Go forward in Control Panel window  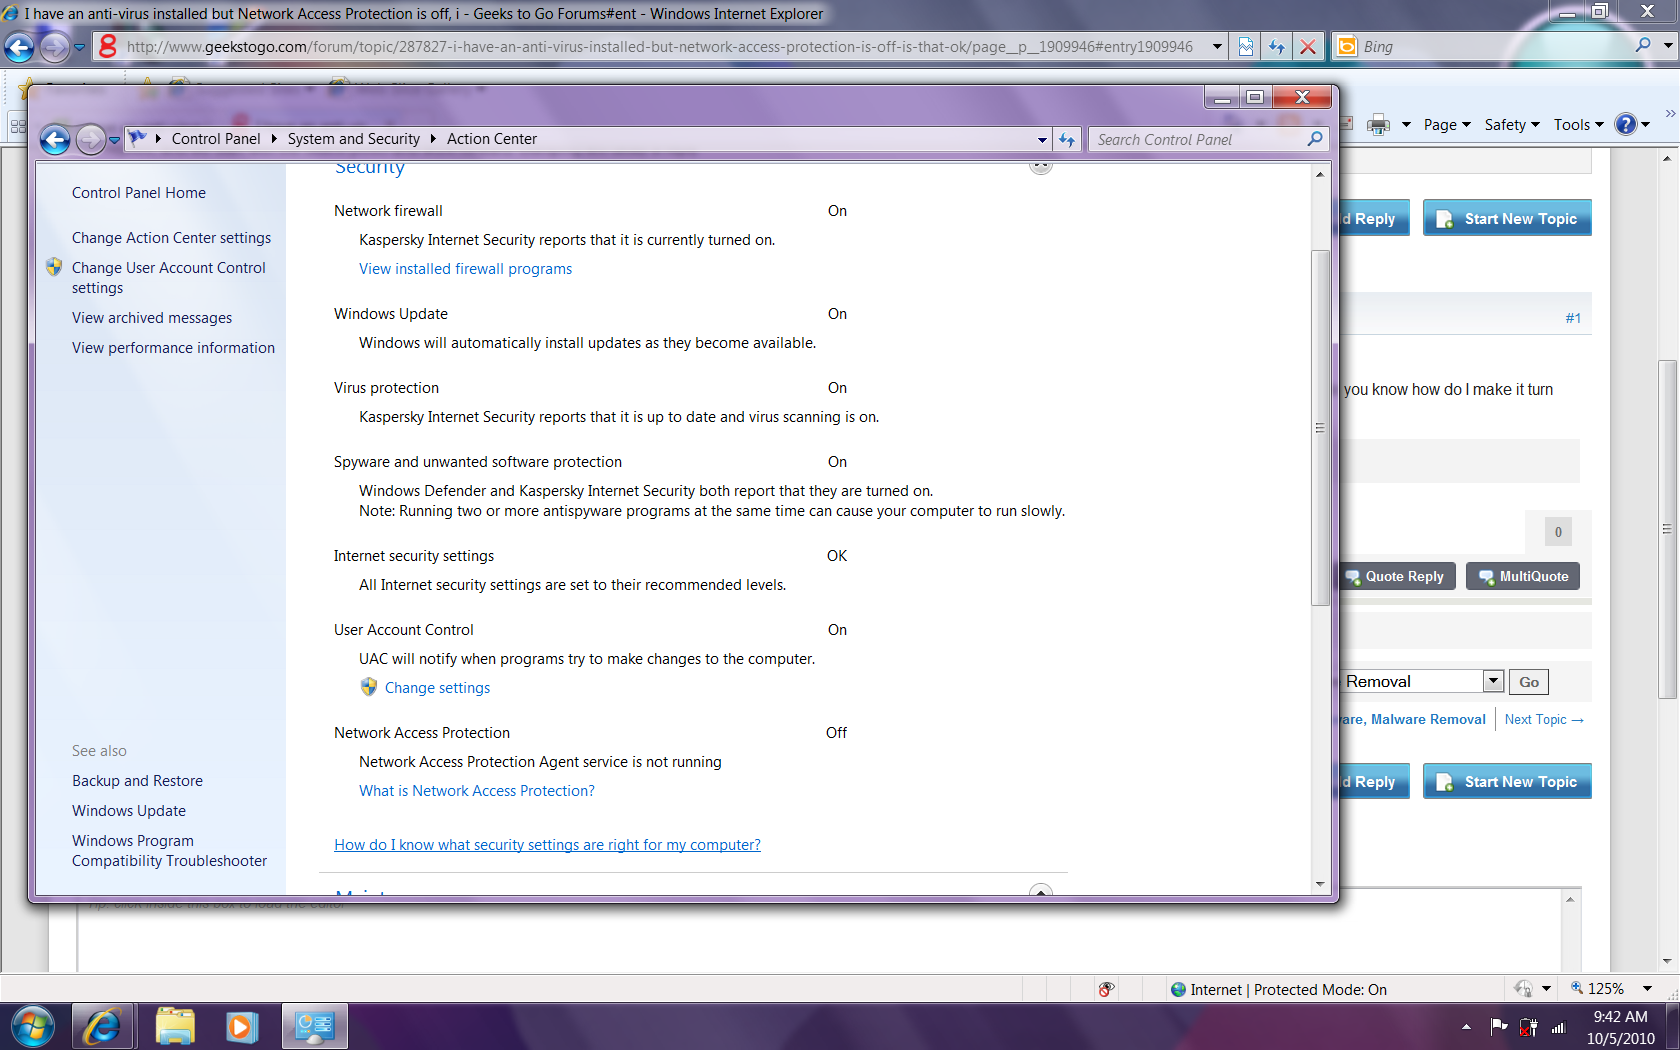pos(90,140)
